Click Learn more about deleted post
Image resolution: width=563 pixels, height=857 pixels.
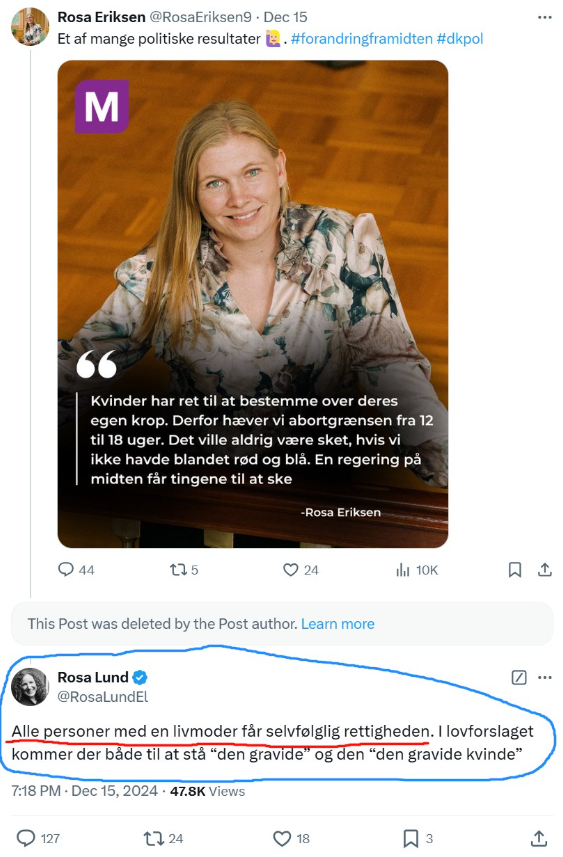point(338,624)
